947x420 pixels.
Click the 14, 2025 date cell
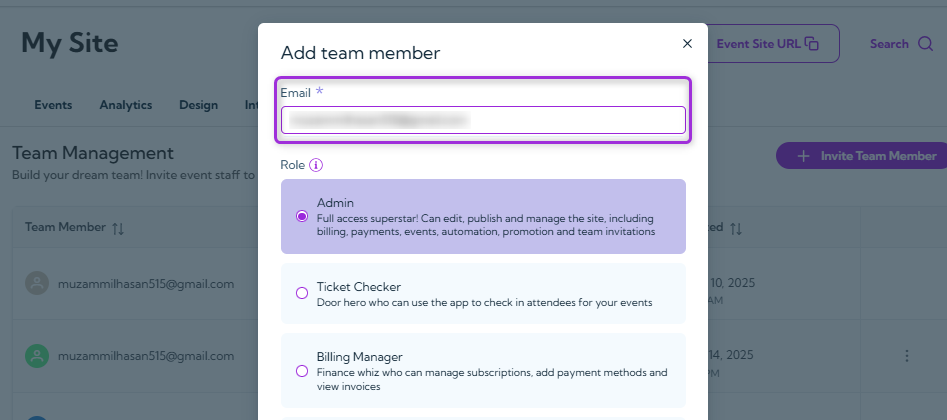(731, 355)
